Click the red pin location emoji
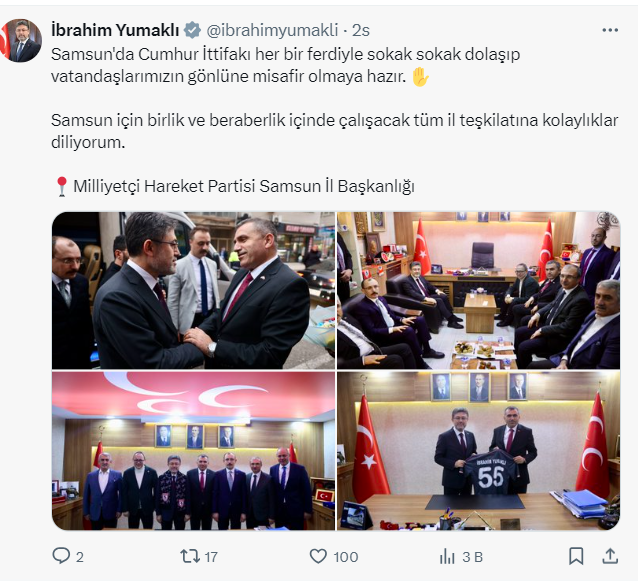 coord(61,186)
